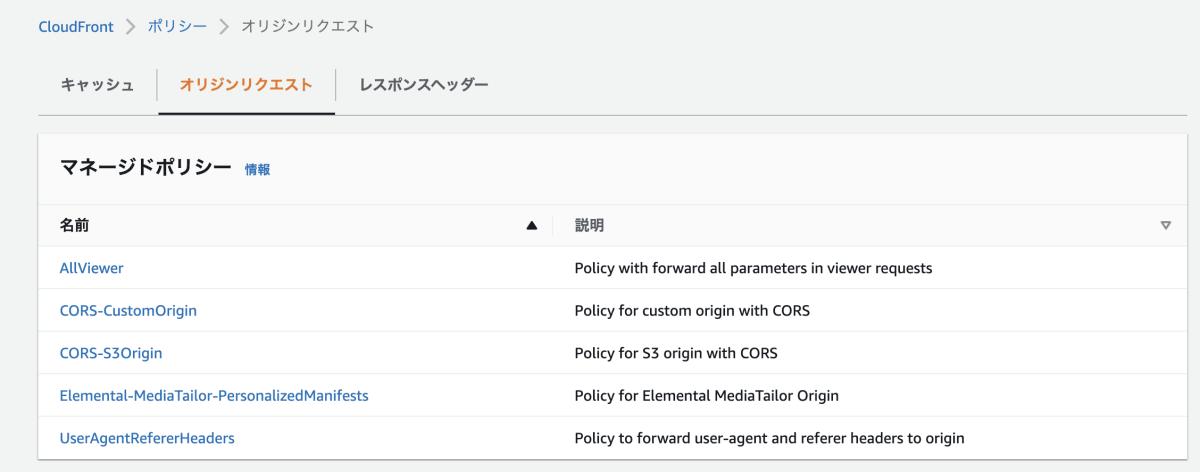
Task: Select the text 'Policy with forward all parameters in viewer requests'
Action: (x=754, y=268)
